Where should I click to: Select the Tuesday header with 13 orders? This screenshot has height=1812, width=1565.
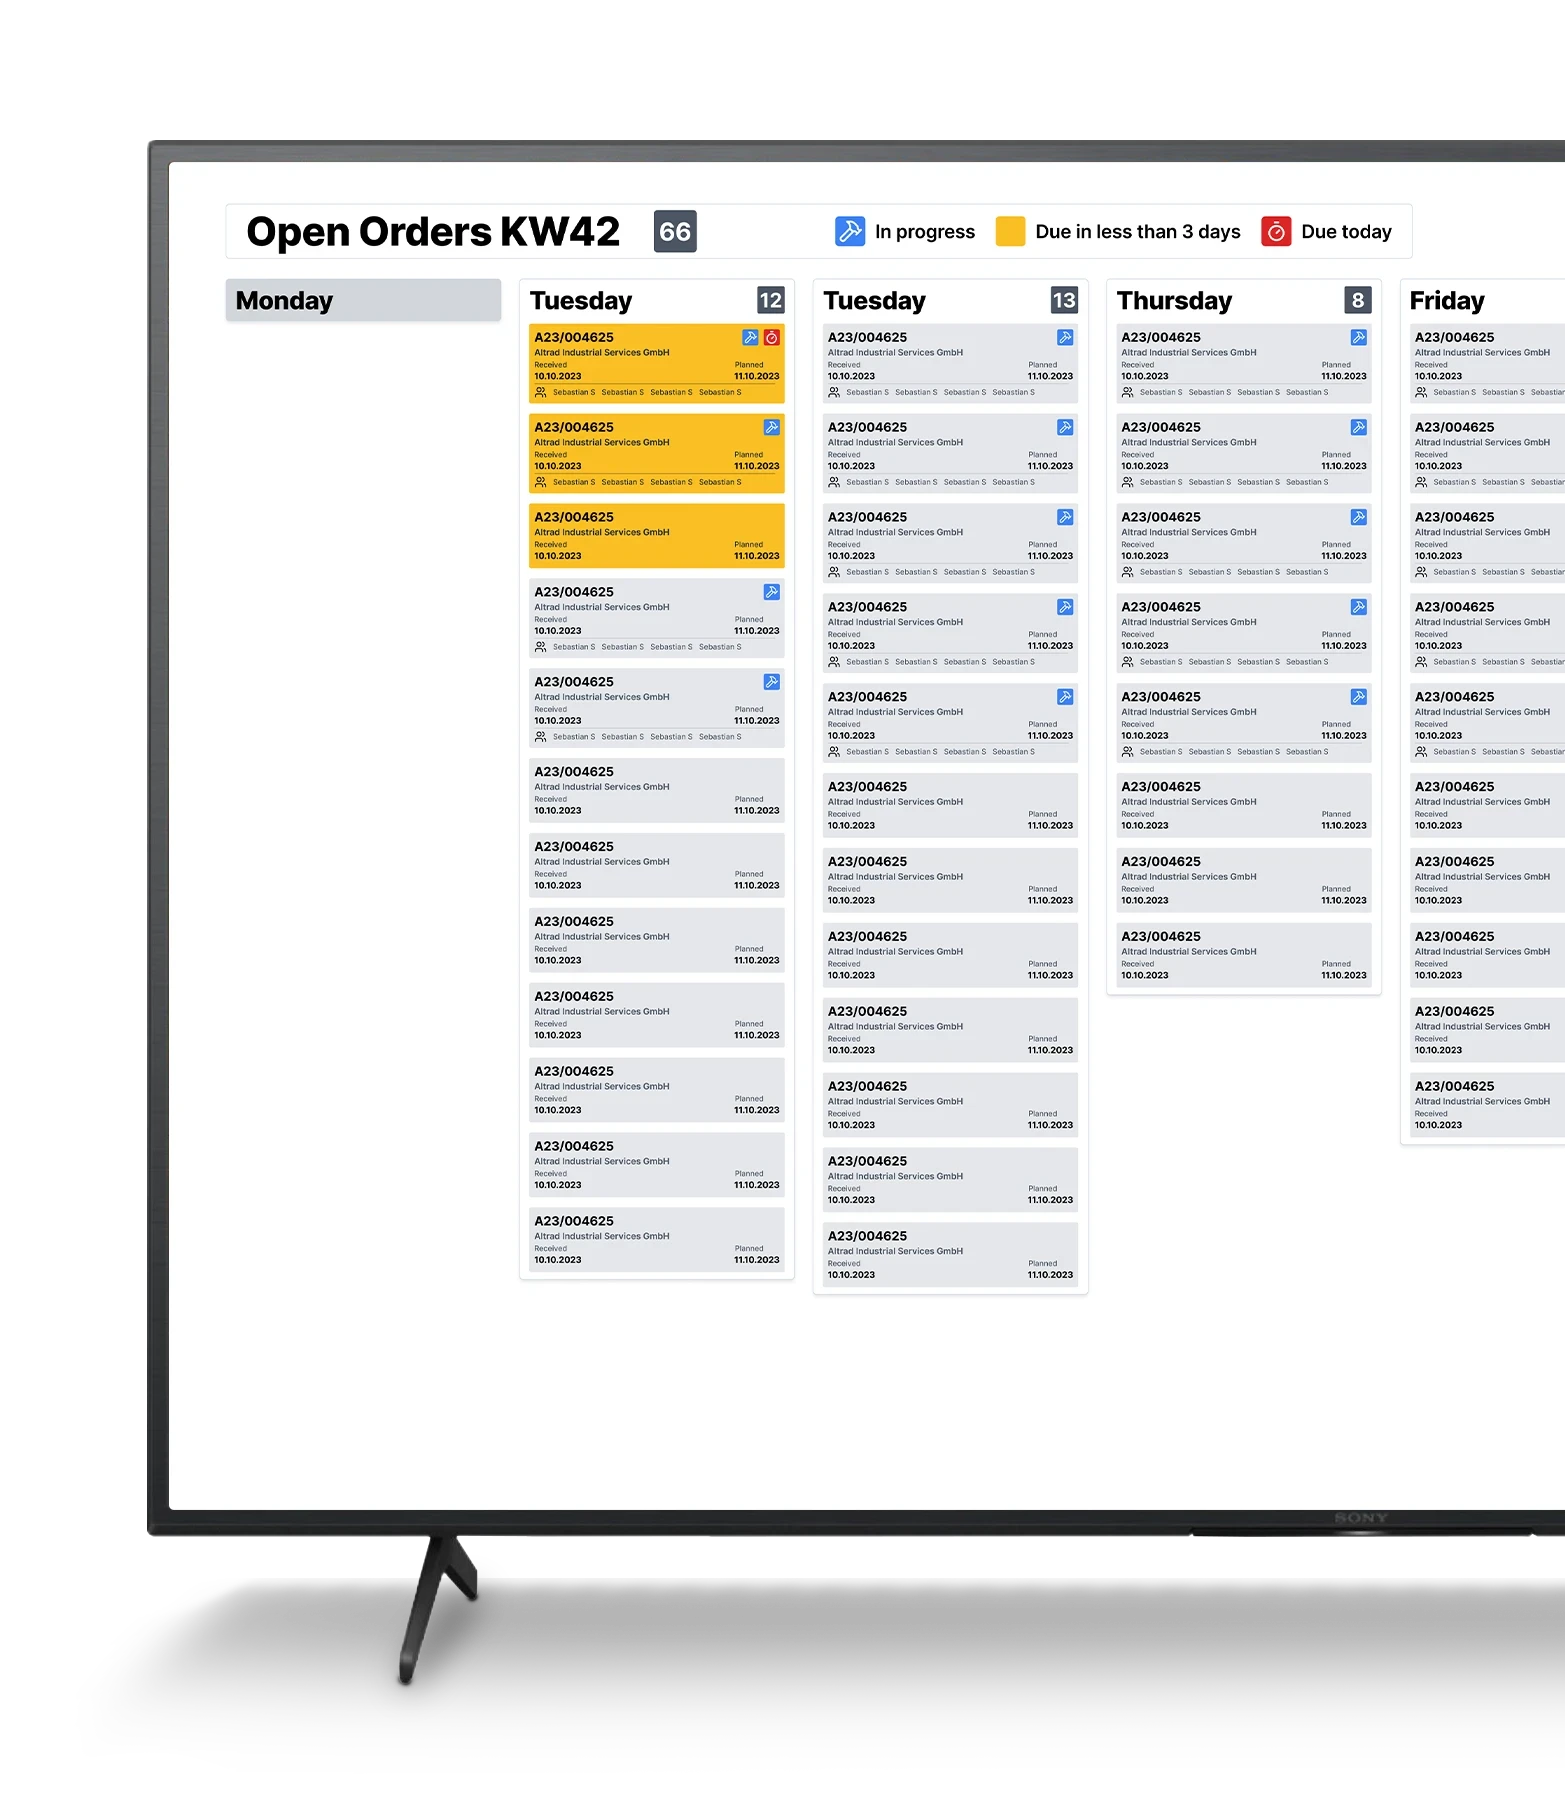[x=875, y=301]
